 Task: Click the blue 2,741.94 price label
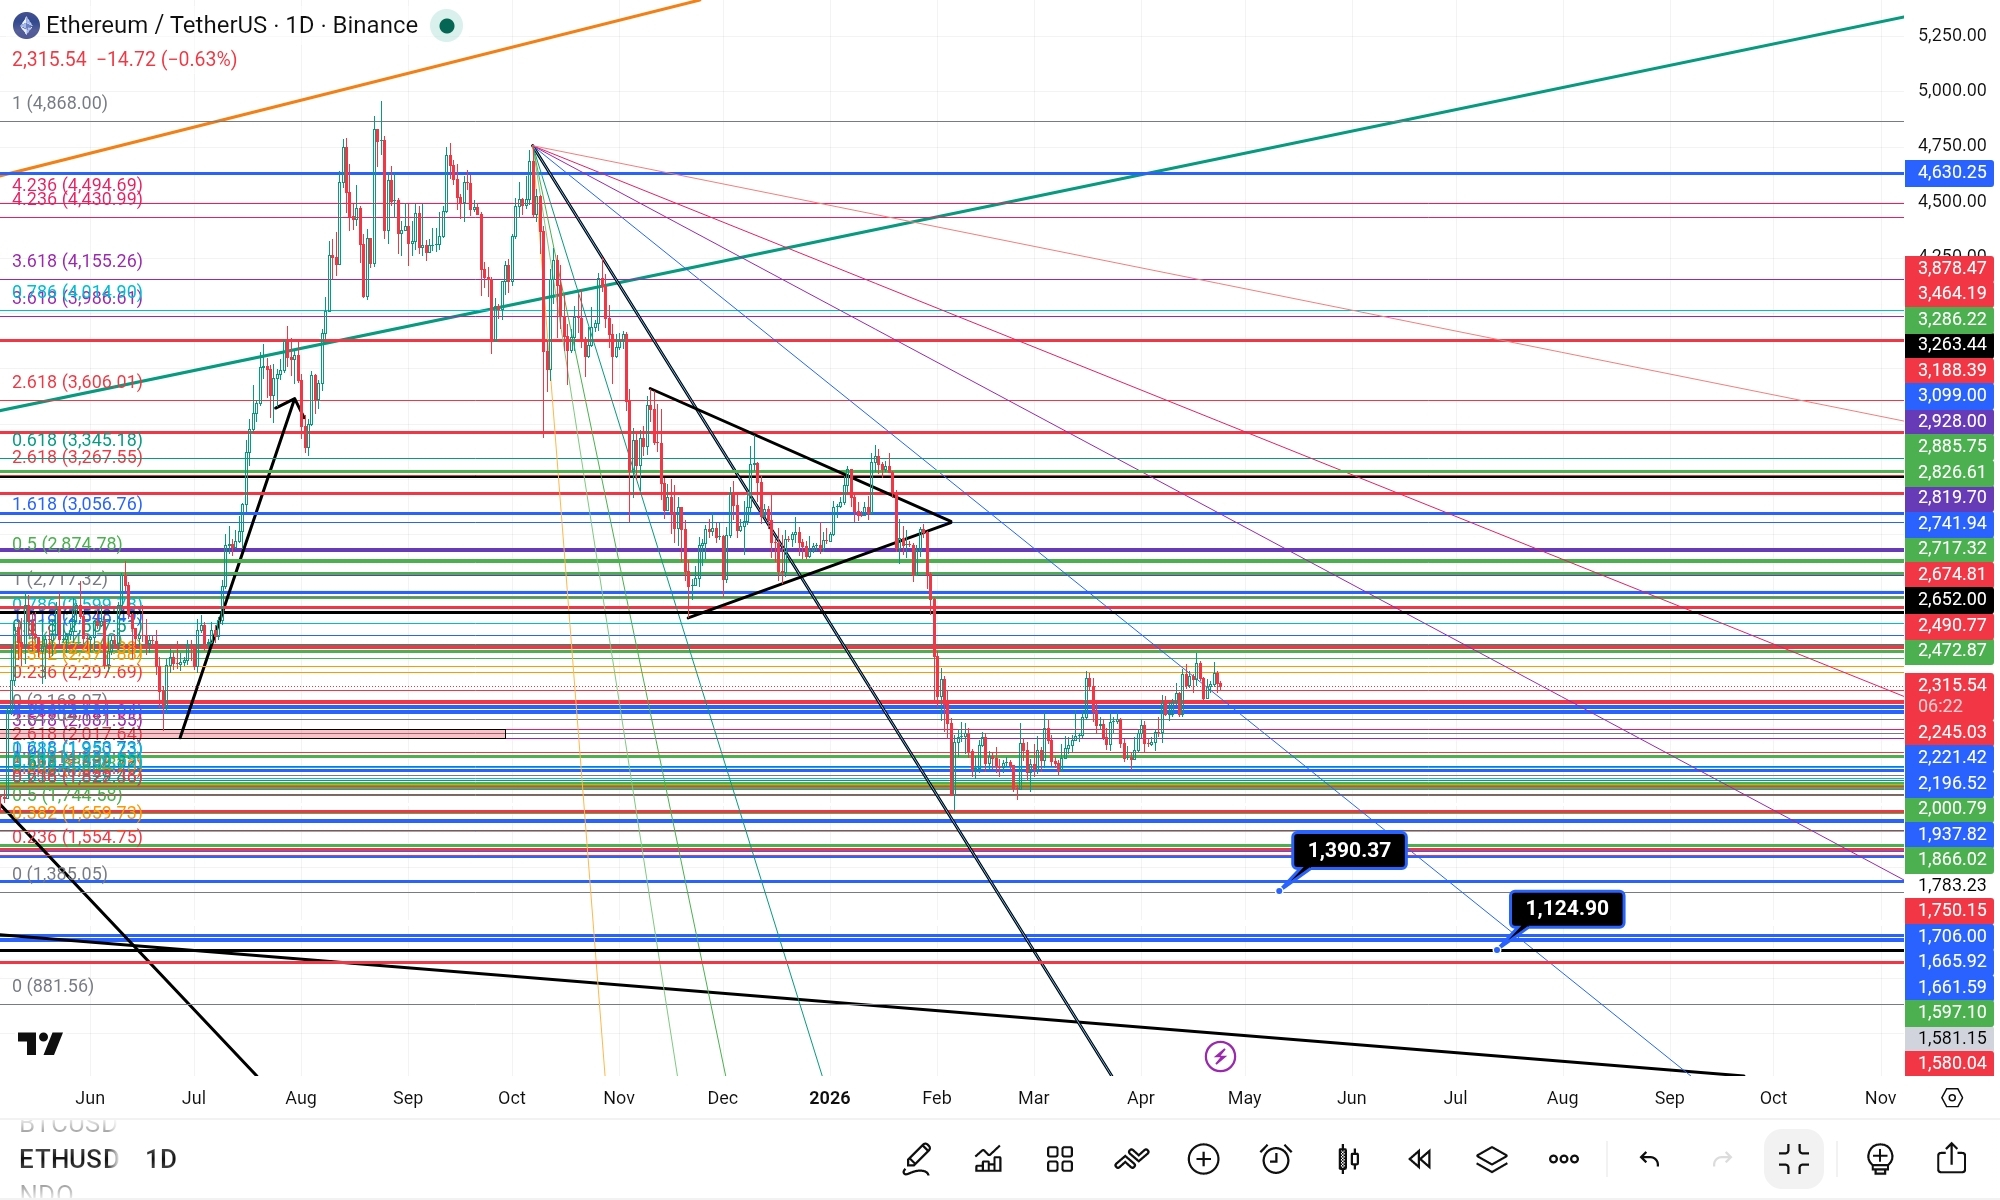coord(1950,523)
